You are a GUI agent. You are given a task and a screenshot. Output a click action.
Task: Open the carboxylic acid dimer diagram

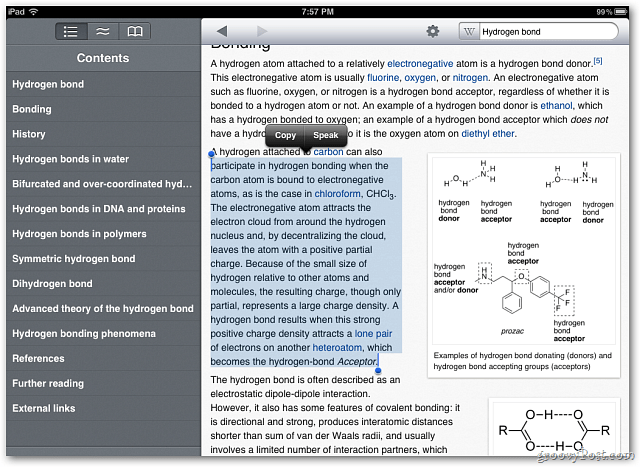(x=554, y=429)
